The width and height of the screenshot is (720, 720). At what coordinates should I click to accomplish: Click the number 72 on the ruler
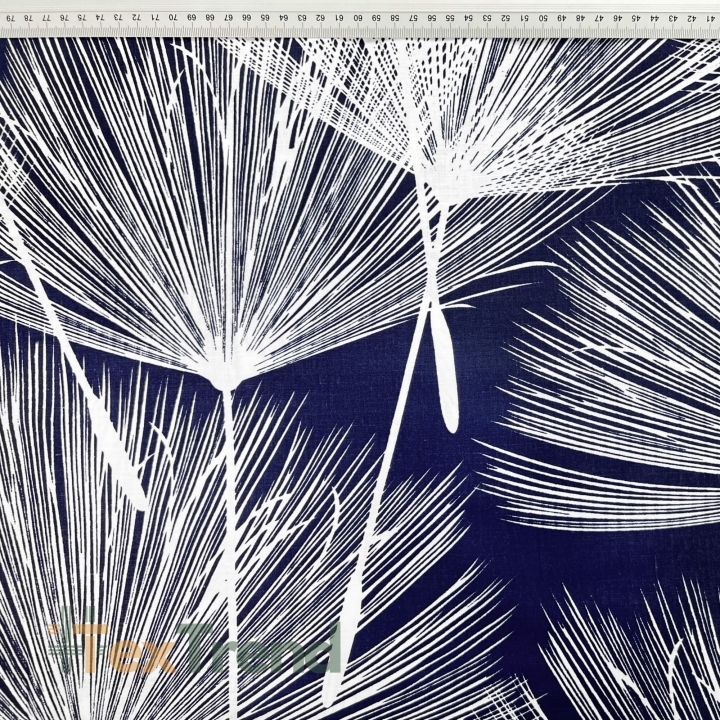click(x=136, y=18)
